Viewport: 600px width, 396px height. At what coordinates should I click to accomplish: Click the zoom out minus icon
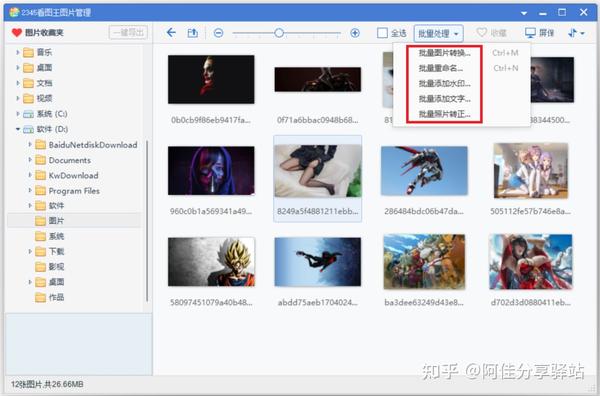(x=218, y=33)
